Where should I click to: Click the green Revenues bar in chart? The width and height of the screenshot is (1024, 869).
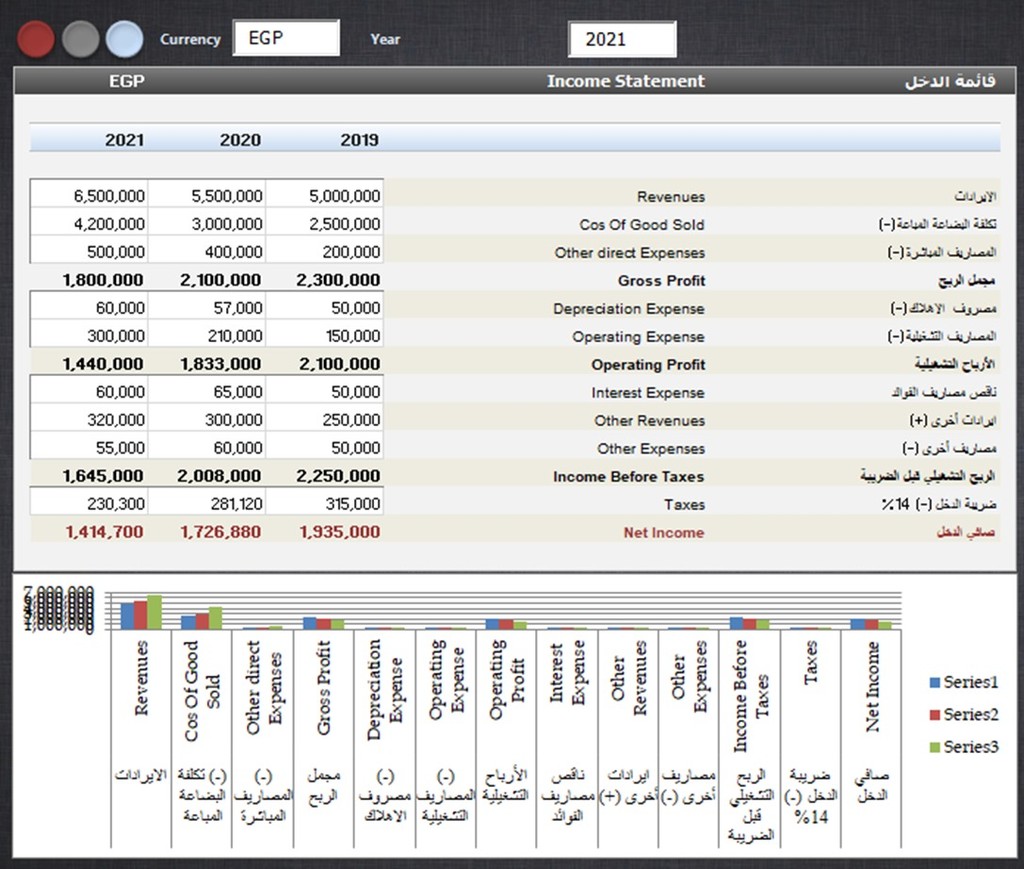point(154,612)
